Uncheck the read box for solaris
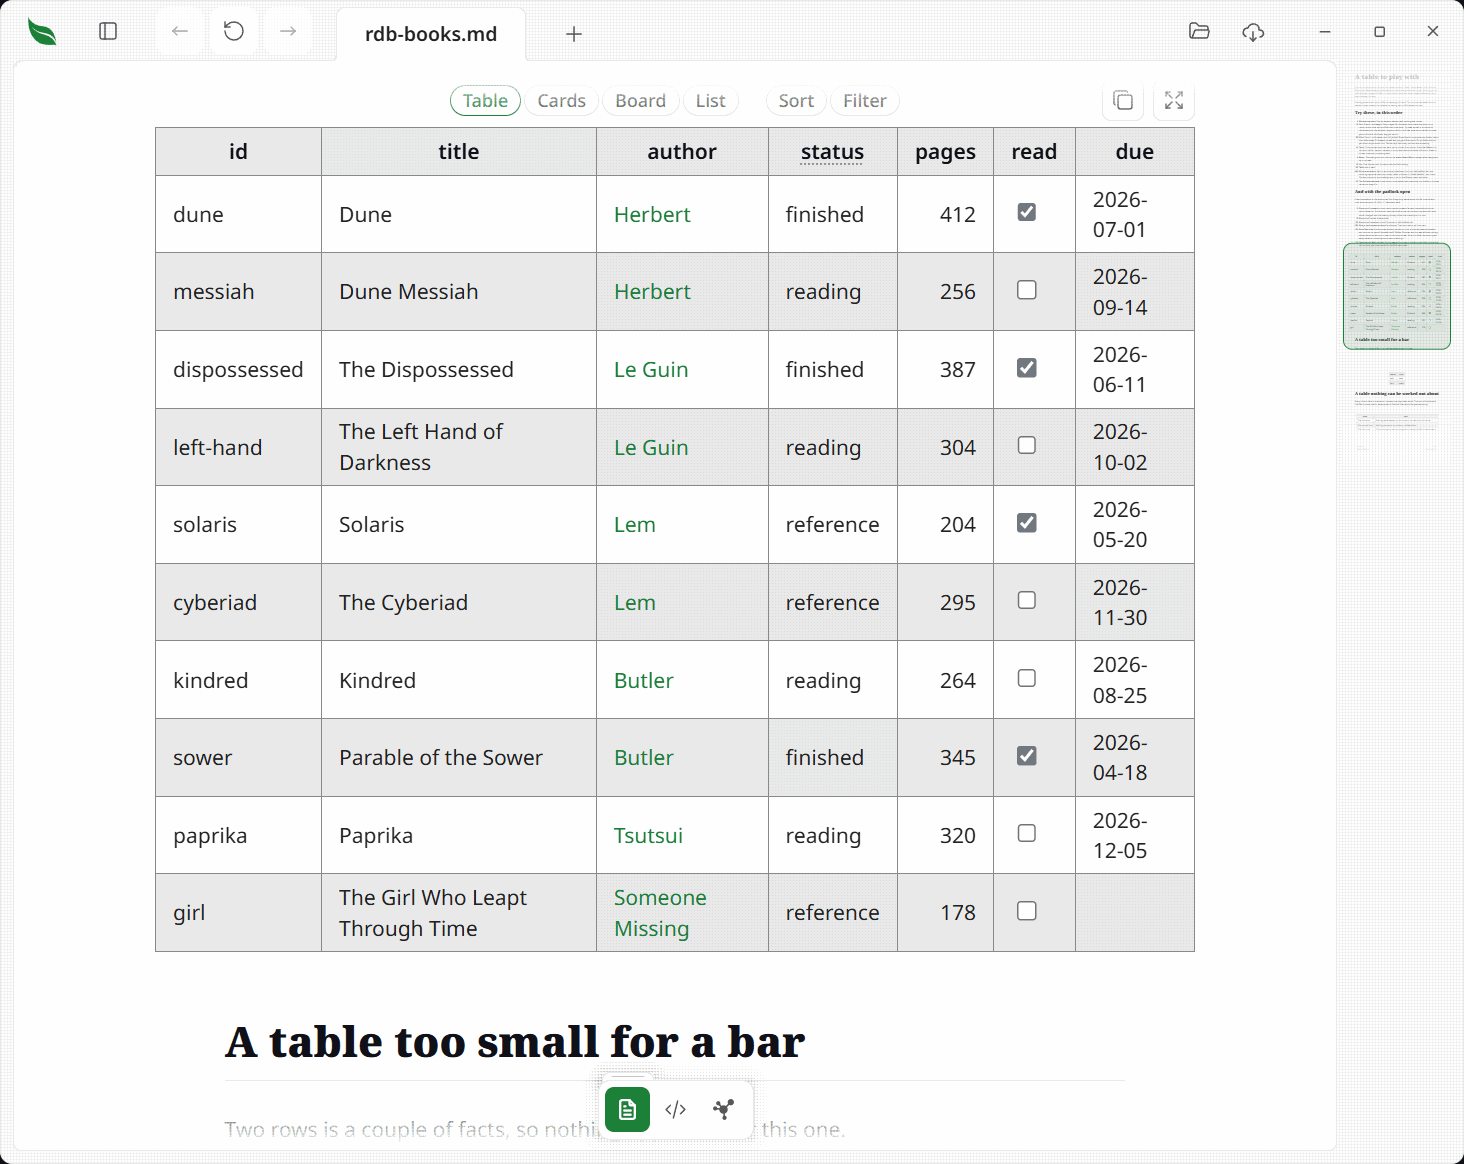Viewport: 1464px width, 1164px height. tap(1027, 523)
